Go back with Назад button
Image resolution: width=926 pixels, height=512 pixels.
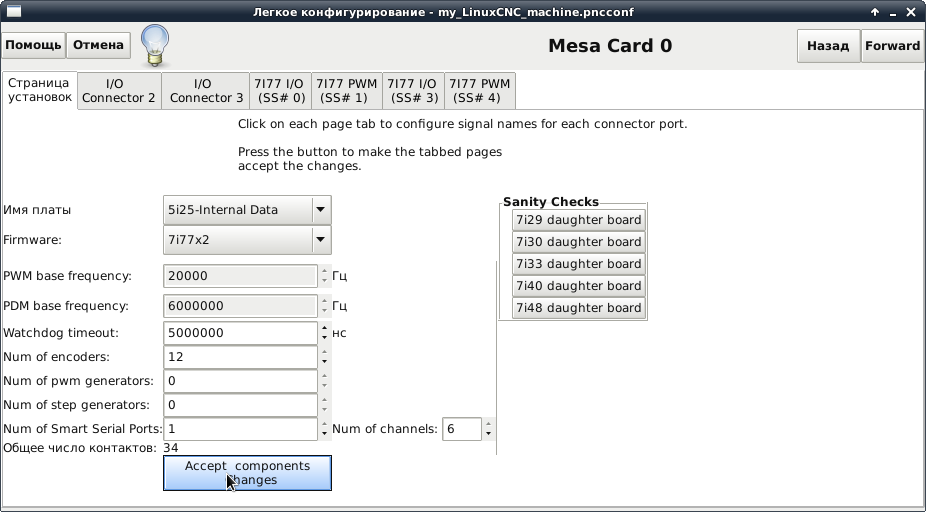click(x=827, y=46)
